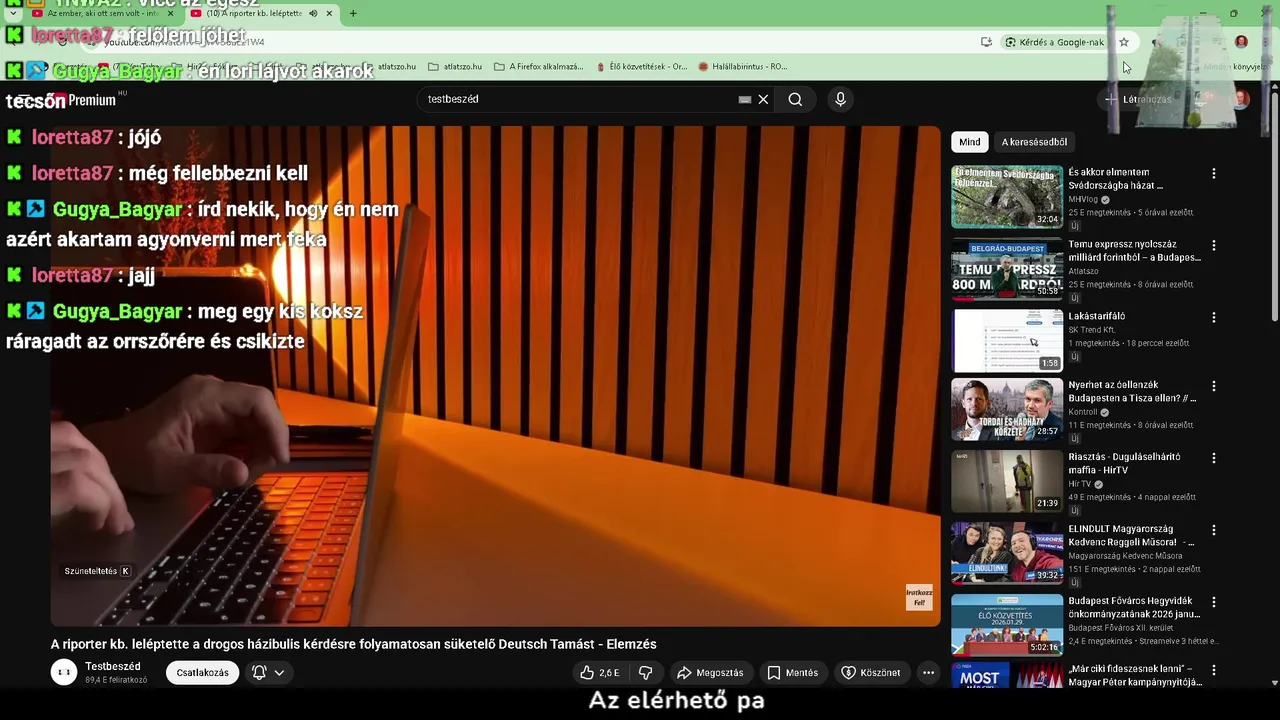The height and width of the screenshot is (720, 1280).
Task: Dislike the video
Action: pyautogui.click(x=646, y=673)
